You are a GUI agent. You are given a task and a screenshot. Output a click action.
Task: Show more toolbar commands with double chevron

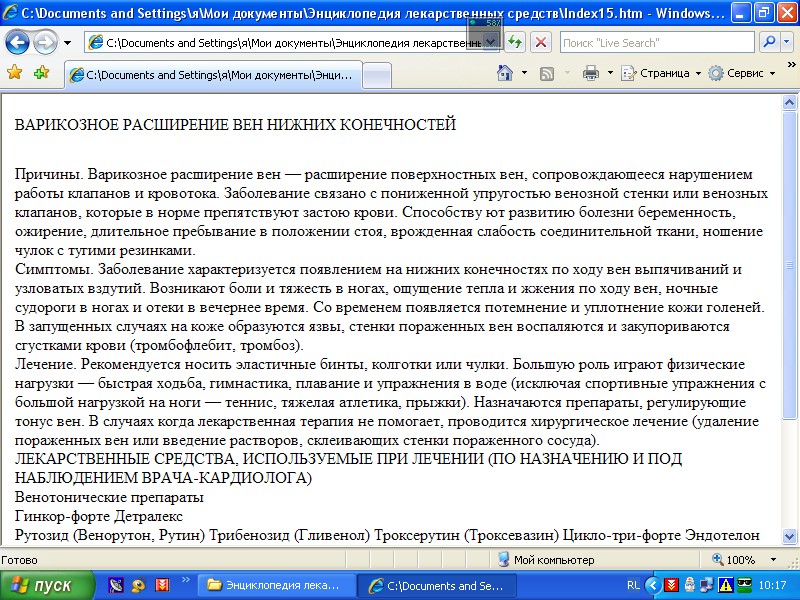tap(792, 65)
